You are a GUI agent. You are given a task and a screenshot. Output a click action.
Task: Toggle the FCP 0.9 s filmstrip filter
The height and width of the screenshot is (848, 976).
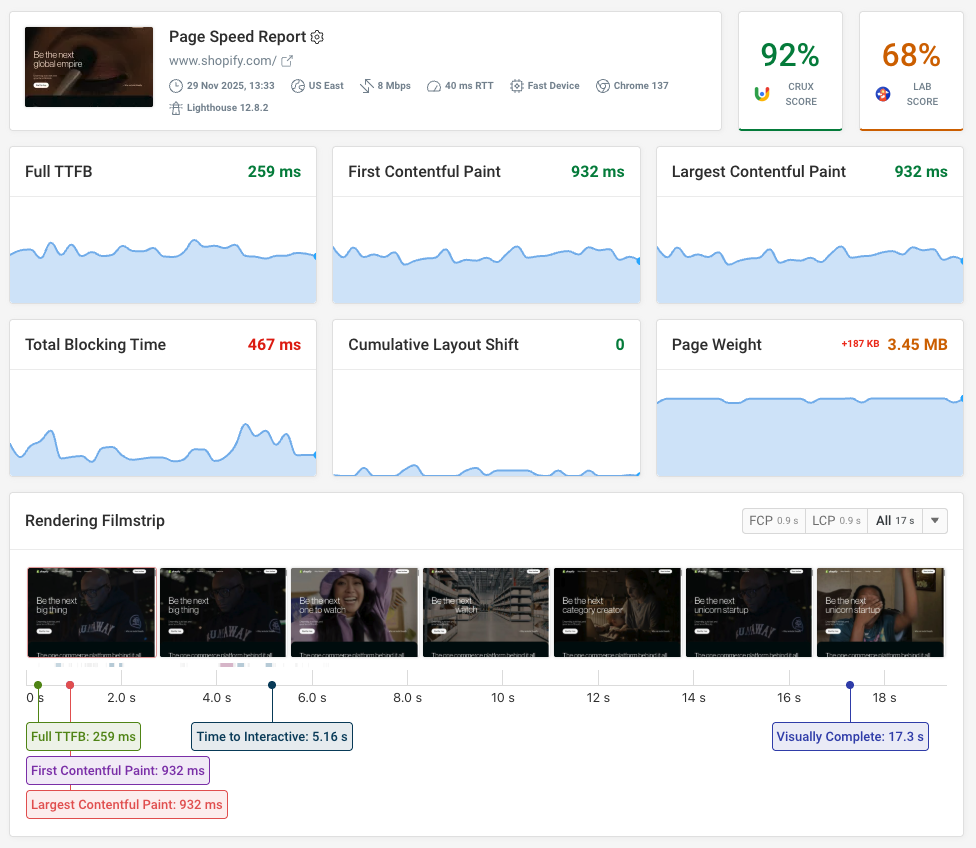(773, 520)
